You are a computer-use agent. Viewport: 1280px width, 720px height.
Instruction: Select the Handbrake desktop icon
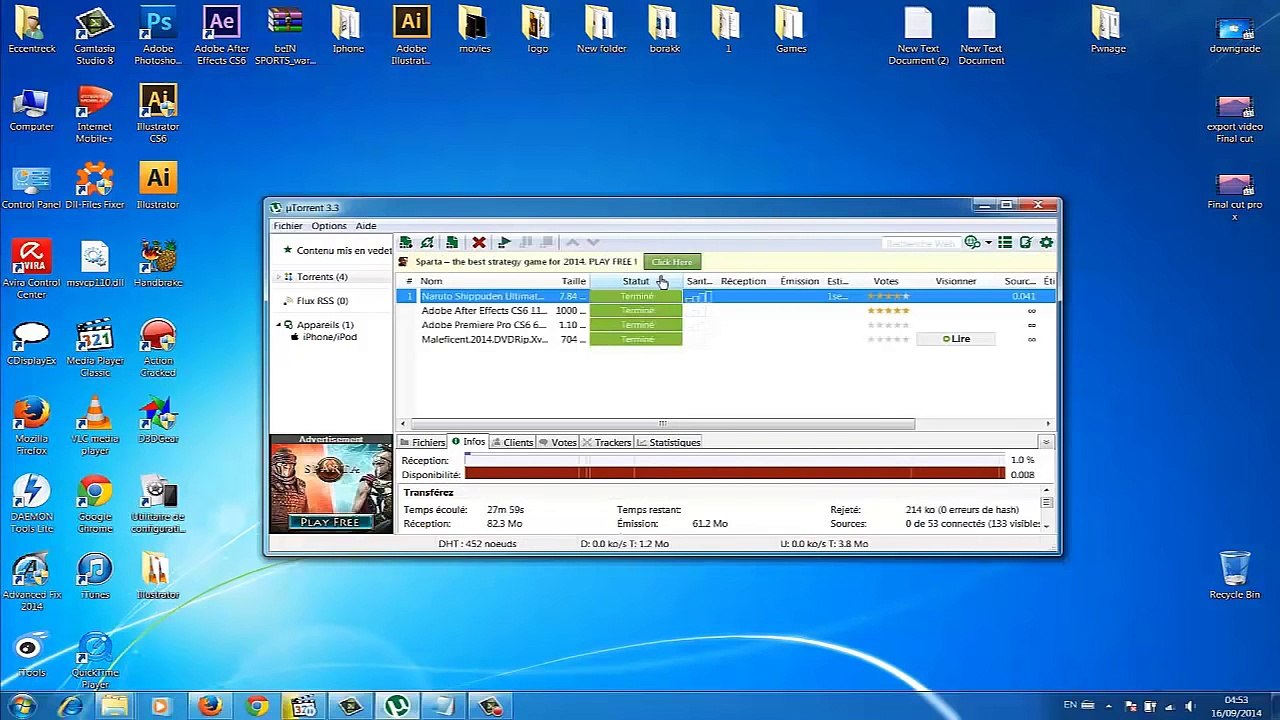coord(158,264)
